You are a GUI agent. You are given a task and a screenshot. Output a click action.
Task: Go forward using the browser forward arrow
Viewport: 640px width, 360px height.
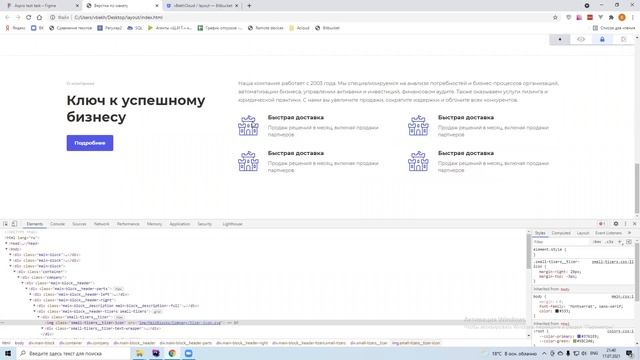(x=18, y=17)
